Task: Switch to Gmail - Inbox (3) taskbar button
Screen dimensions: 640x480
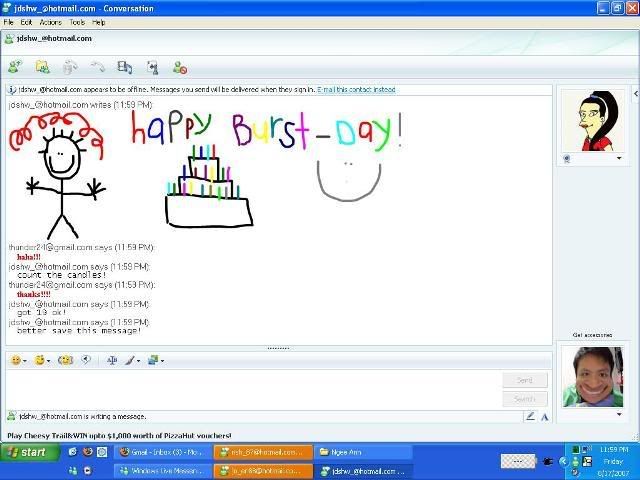Action: (x=163, y=452)
